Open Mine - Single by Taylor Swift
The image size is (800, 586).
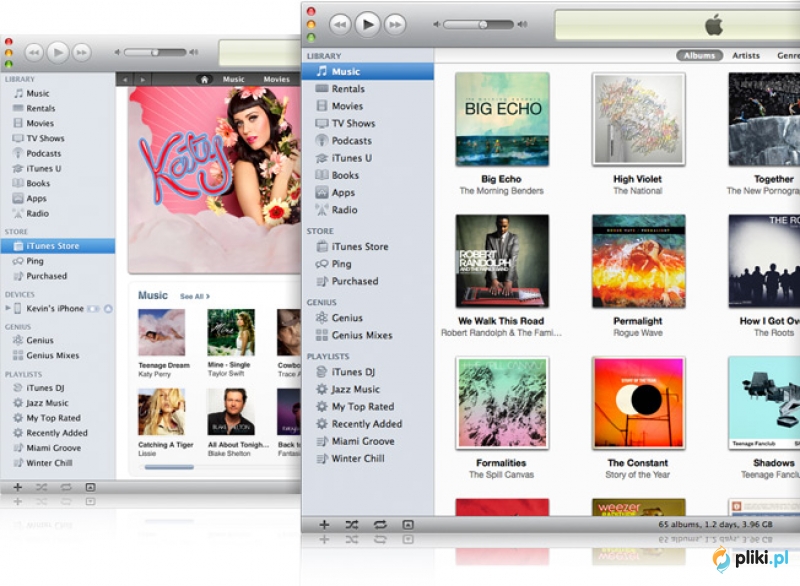231,333
